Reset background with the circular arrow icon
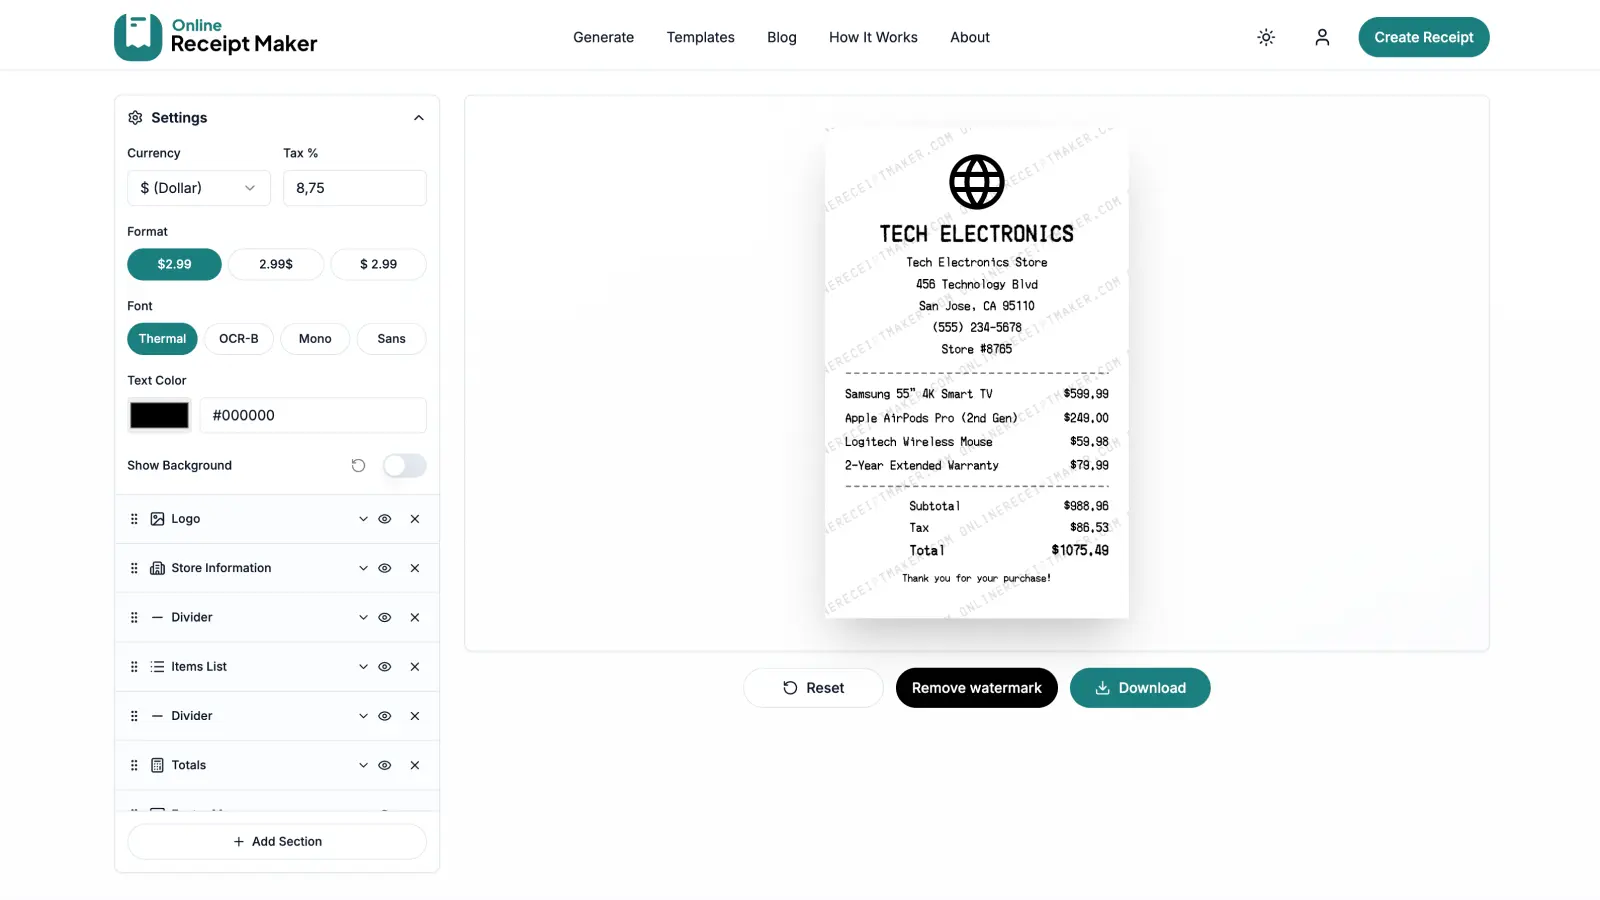This screenshot has height=900, width=1600. coord(358,466)
